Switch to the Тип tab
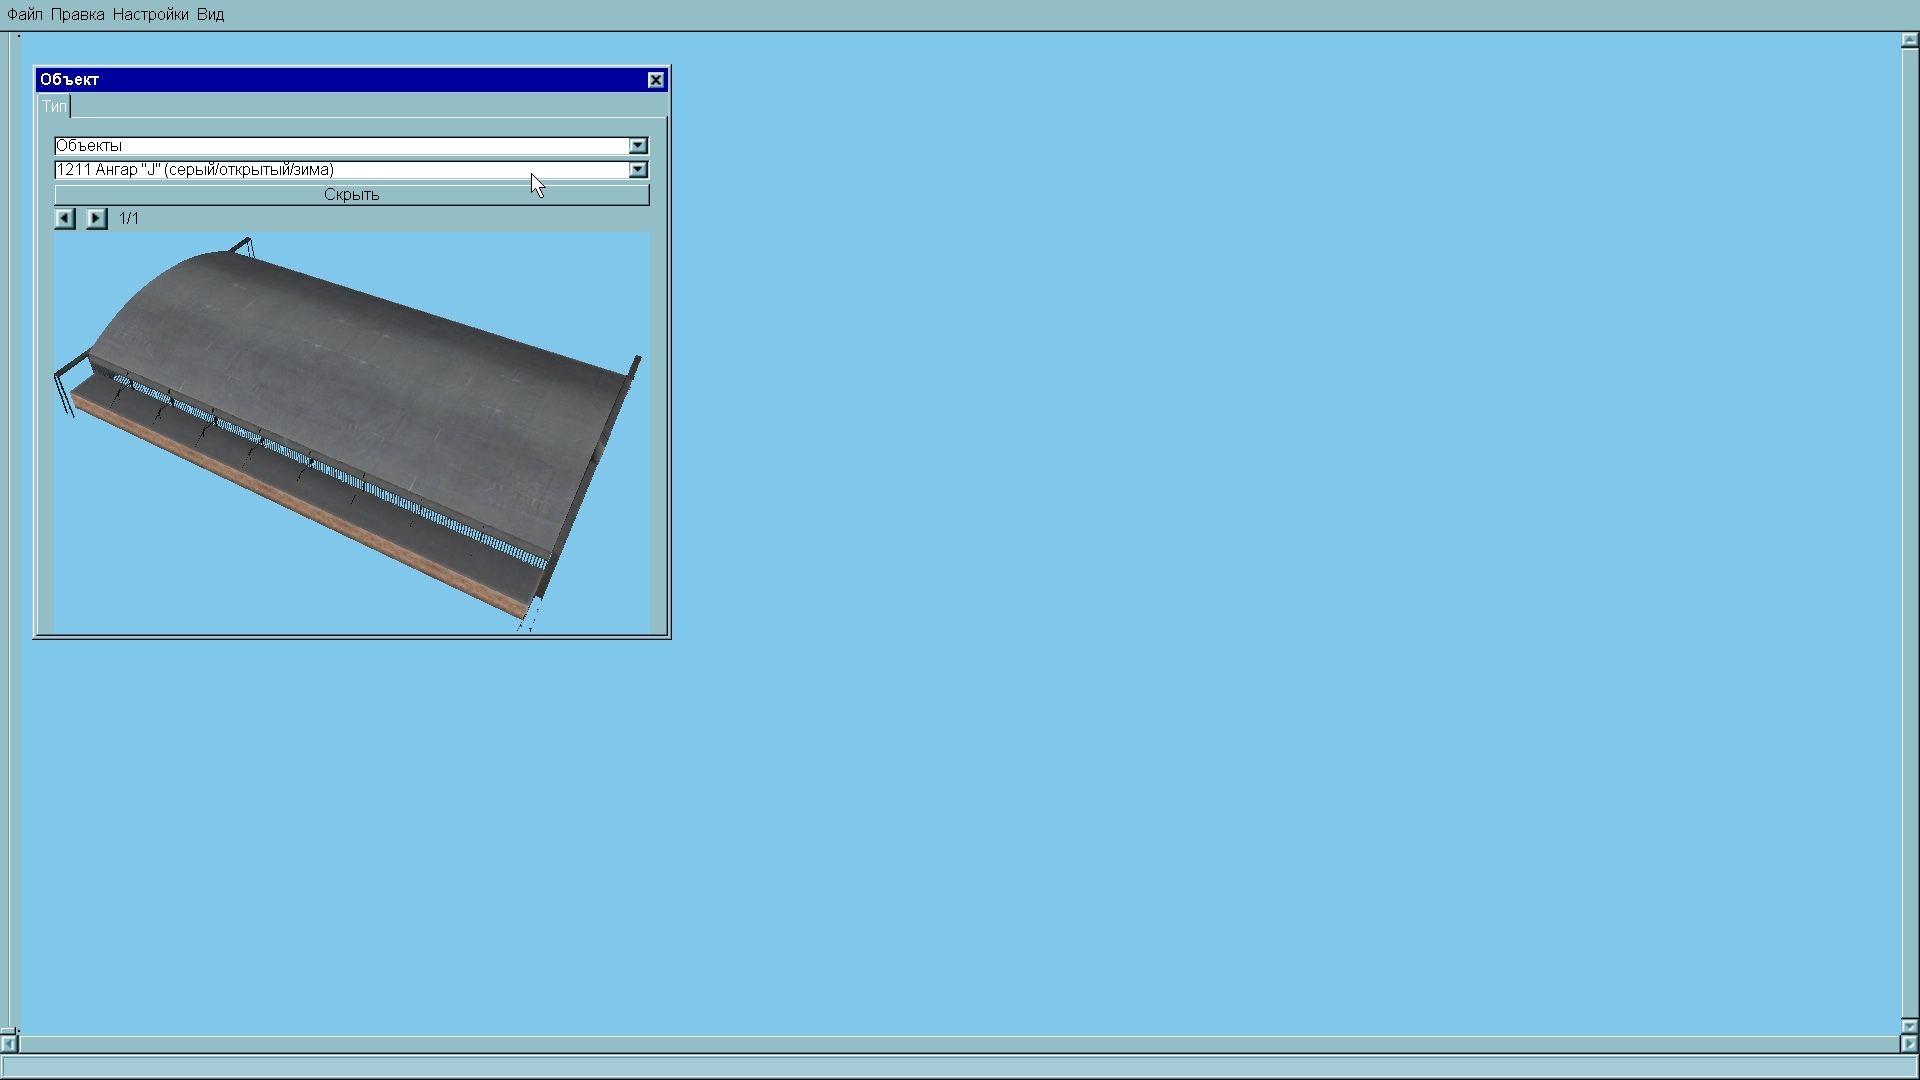 coord(54,106)
